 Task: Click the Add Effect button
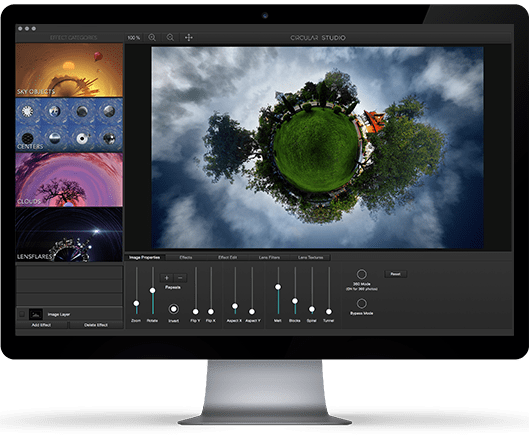click(x=41, y=325)
